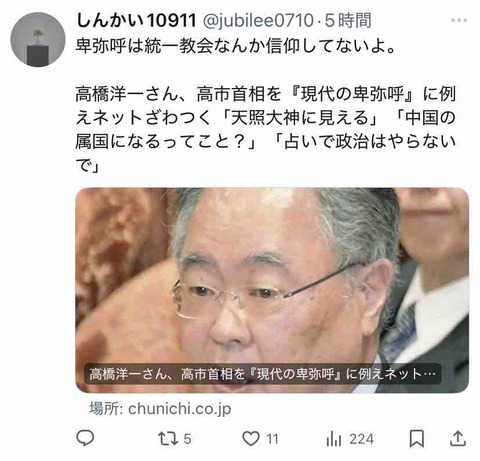
Task: Repost using the retweet arrows icon
Action: pos(168,439)
